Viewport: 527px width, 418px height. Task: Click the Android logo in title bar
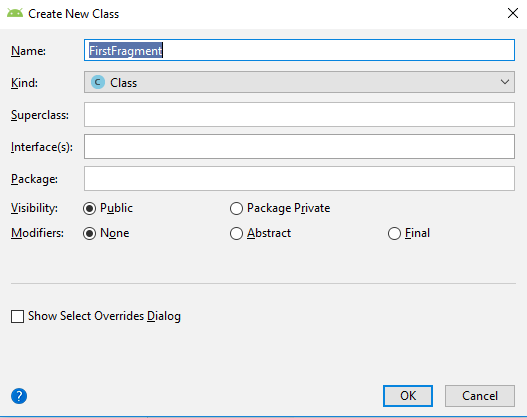[x=15, y=13]
